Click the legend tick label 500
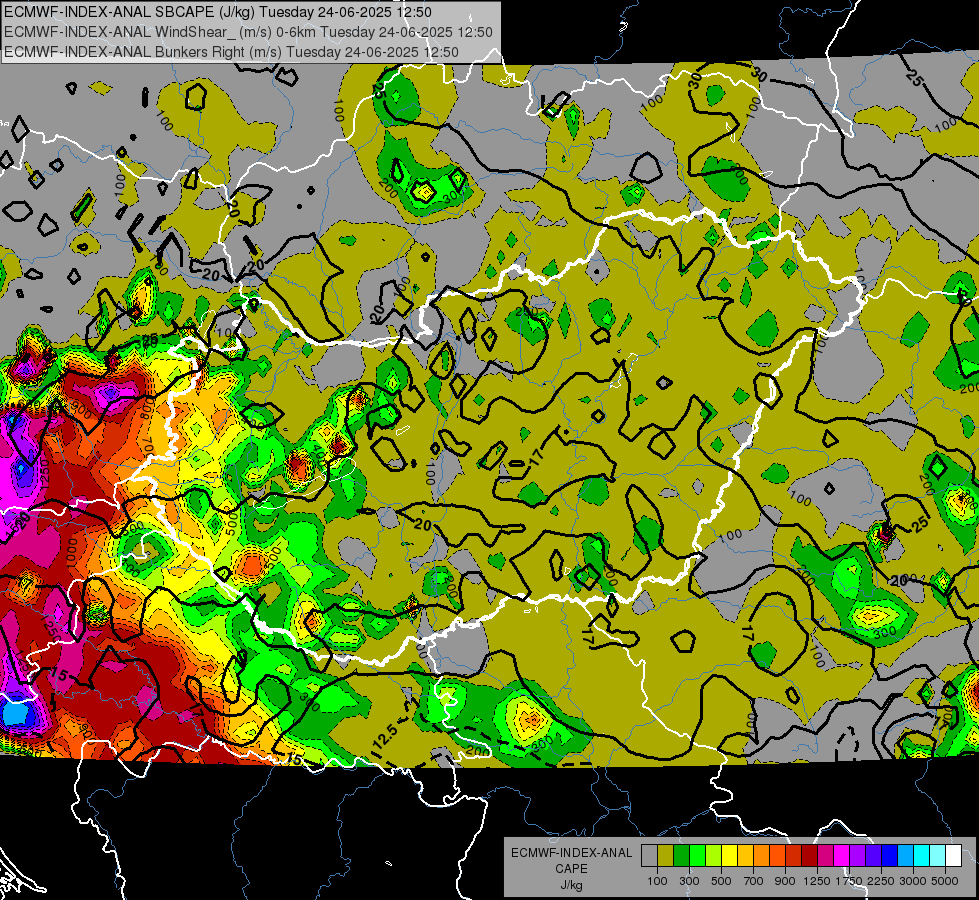The height and width of the screenshot is (900, 979). pyautogui.click(x=721, y=881)
